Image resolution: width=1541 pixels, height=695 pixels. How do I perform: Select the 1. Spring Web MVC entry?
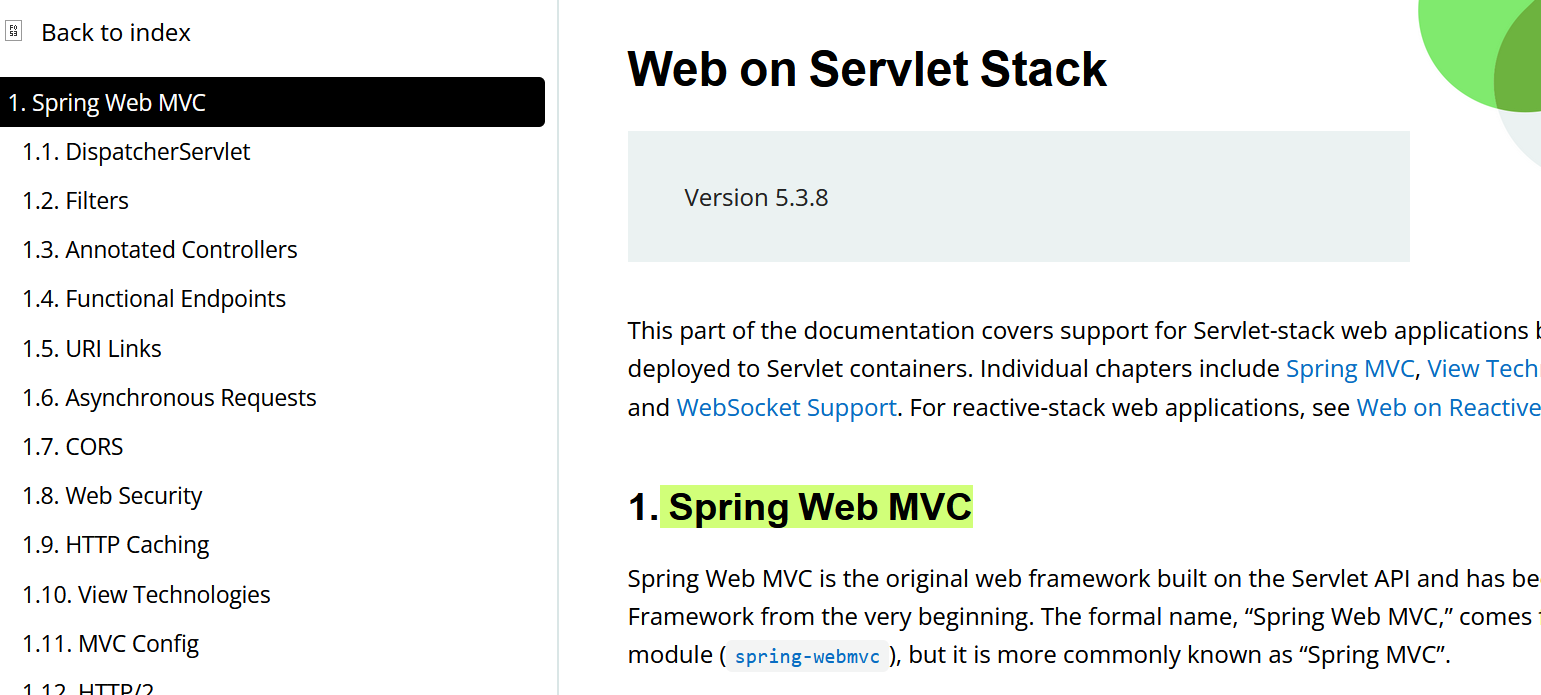point(272,102)
